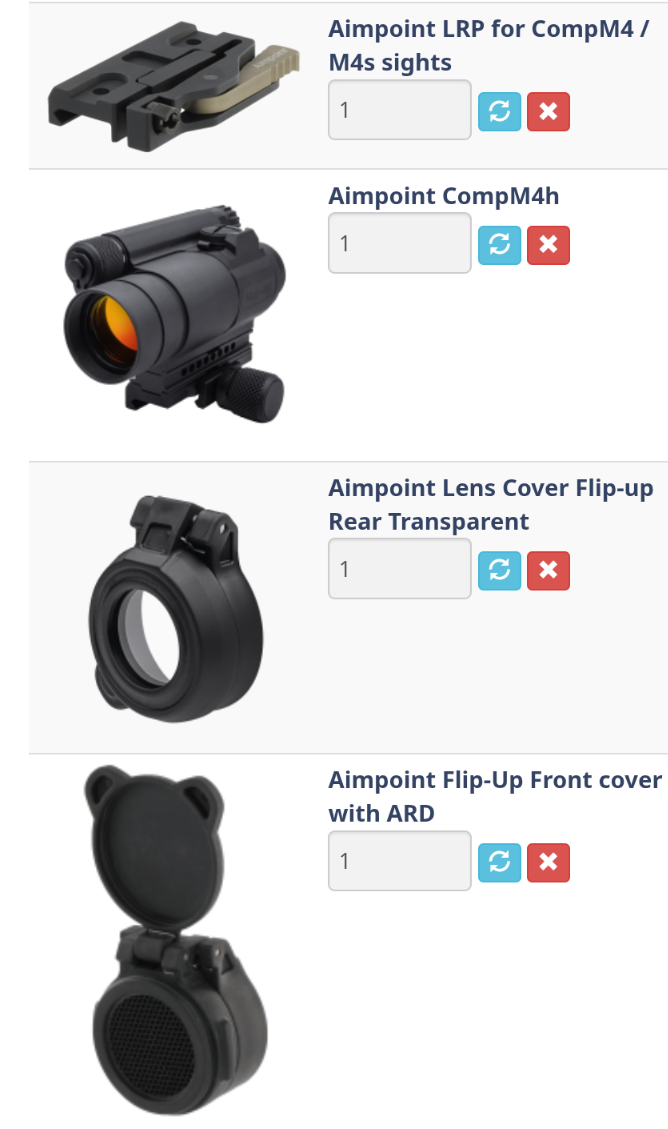The image size is (668, 1129).
Task: Remove Lens Cover Flip-up Rear Transparent item
Action: (x=548, y=570)
